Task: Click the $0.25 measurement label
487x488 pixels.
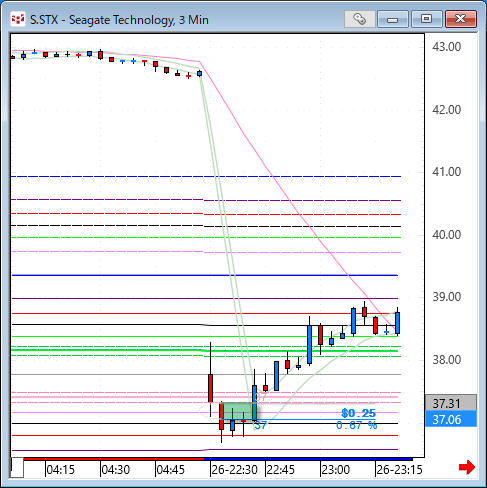Action: pyautogui.click(x=358, y=413)
